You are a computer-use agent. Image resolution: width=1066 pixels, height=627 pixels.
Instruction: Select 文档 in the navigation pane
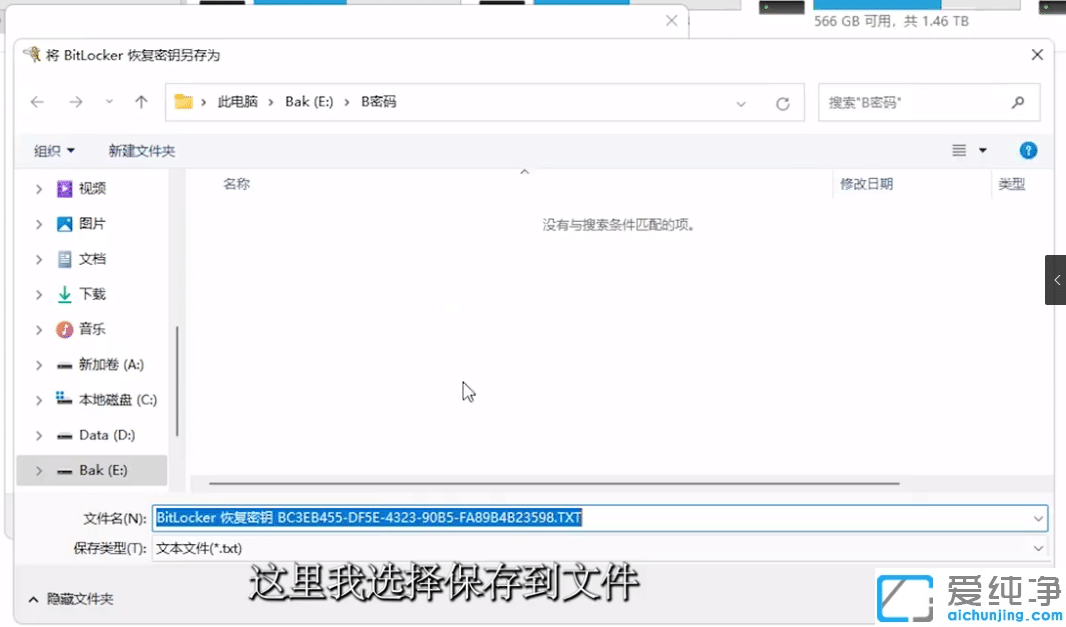click(x=92, y=259)
